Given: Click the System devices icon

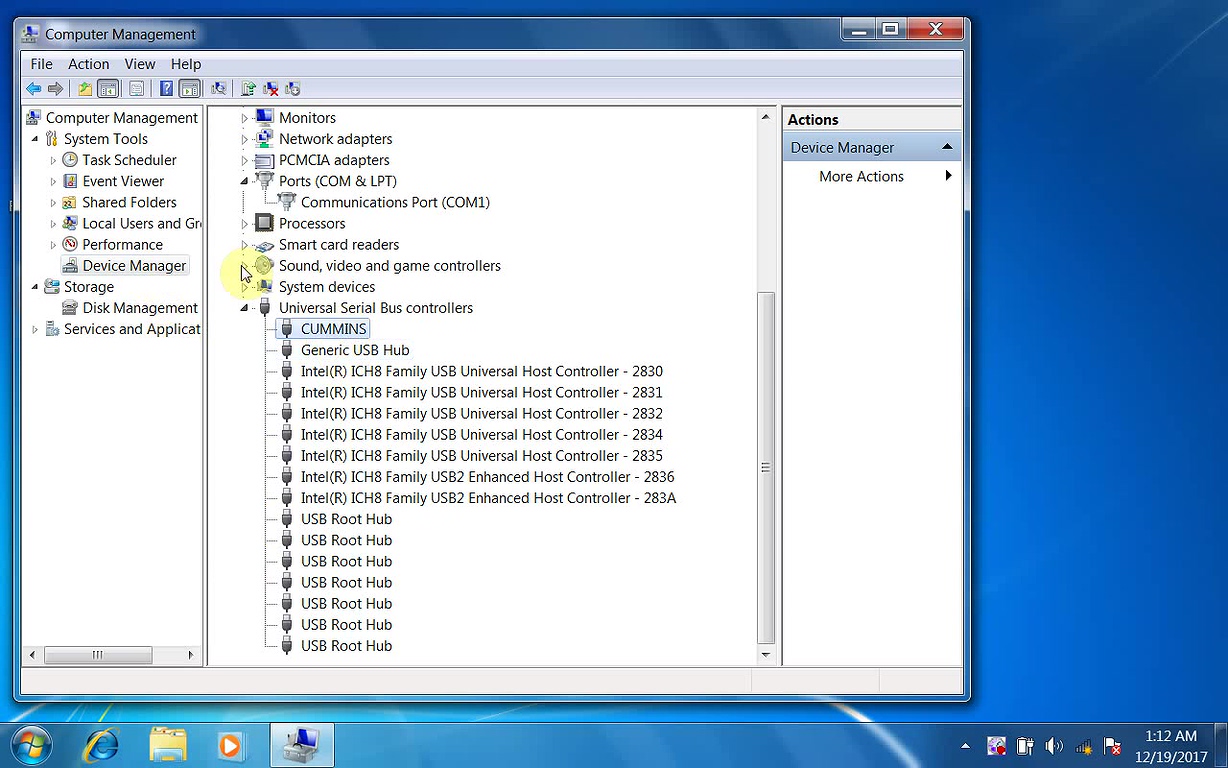Looking at the screenshot, I should tap(264, 287).
